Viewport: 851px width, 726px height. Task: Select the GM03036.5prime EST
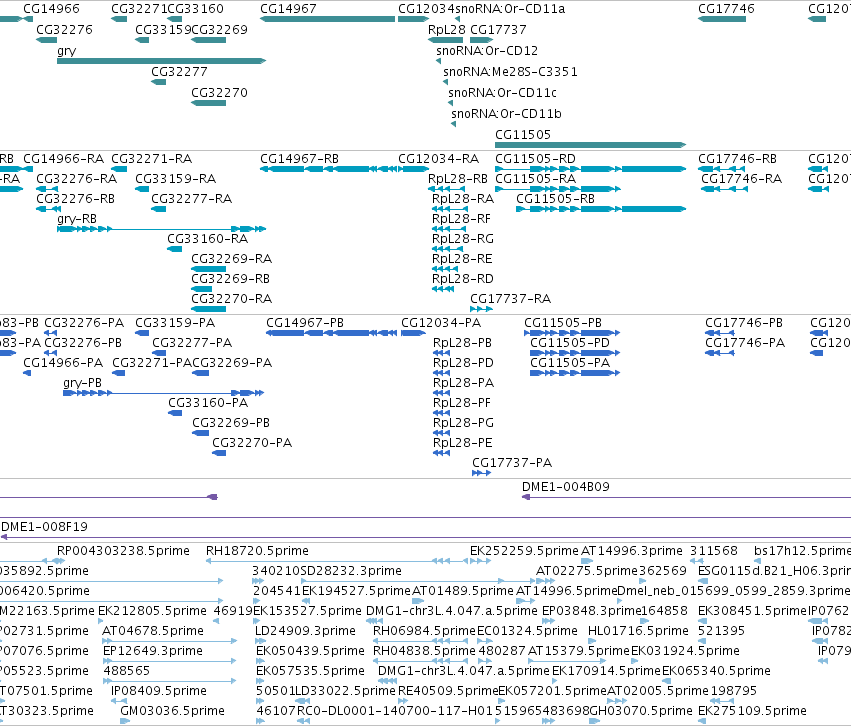[x=125, y=721]
